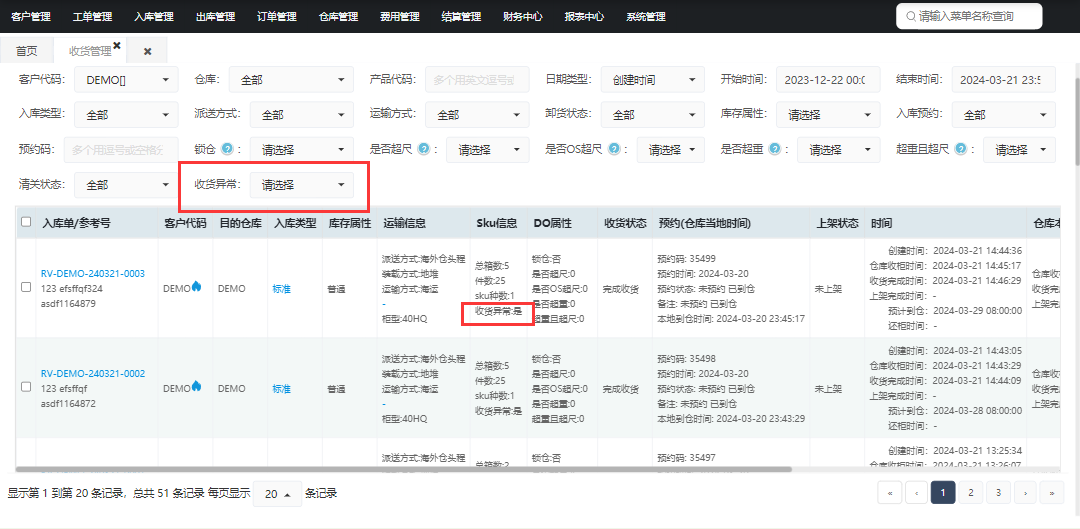Open the 入库管理 menu
The width and height of the screenshot is (1080, 529).
pyautogui.click(x=154, y=17)
